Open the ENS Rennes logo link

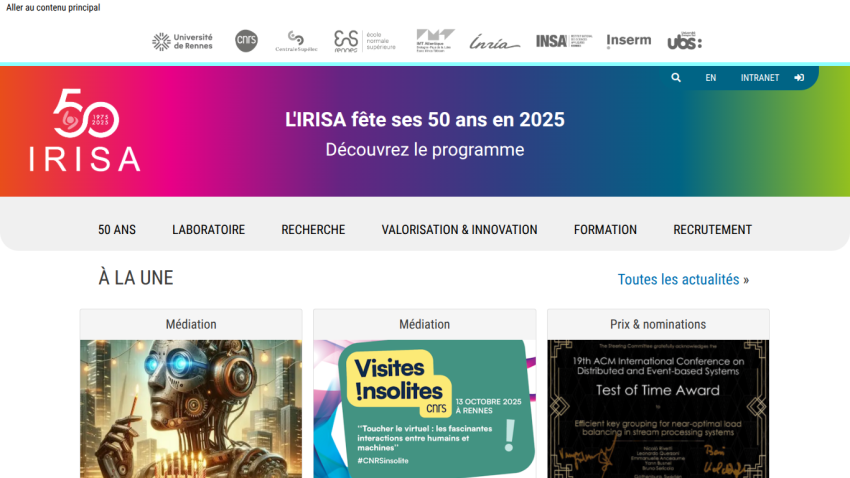point(365,41)
